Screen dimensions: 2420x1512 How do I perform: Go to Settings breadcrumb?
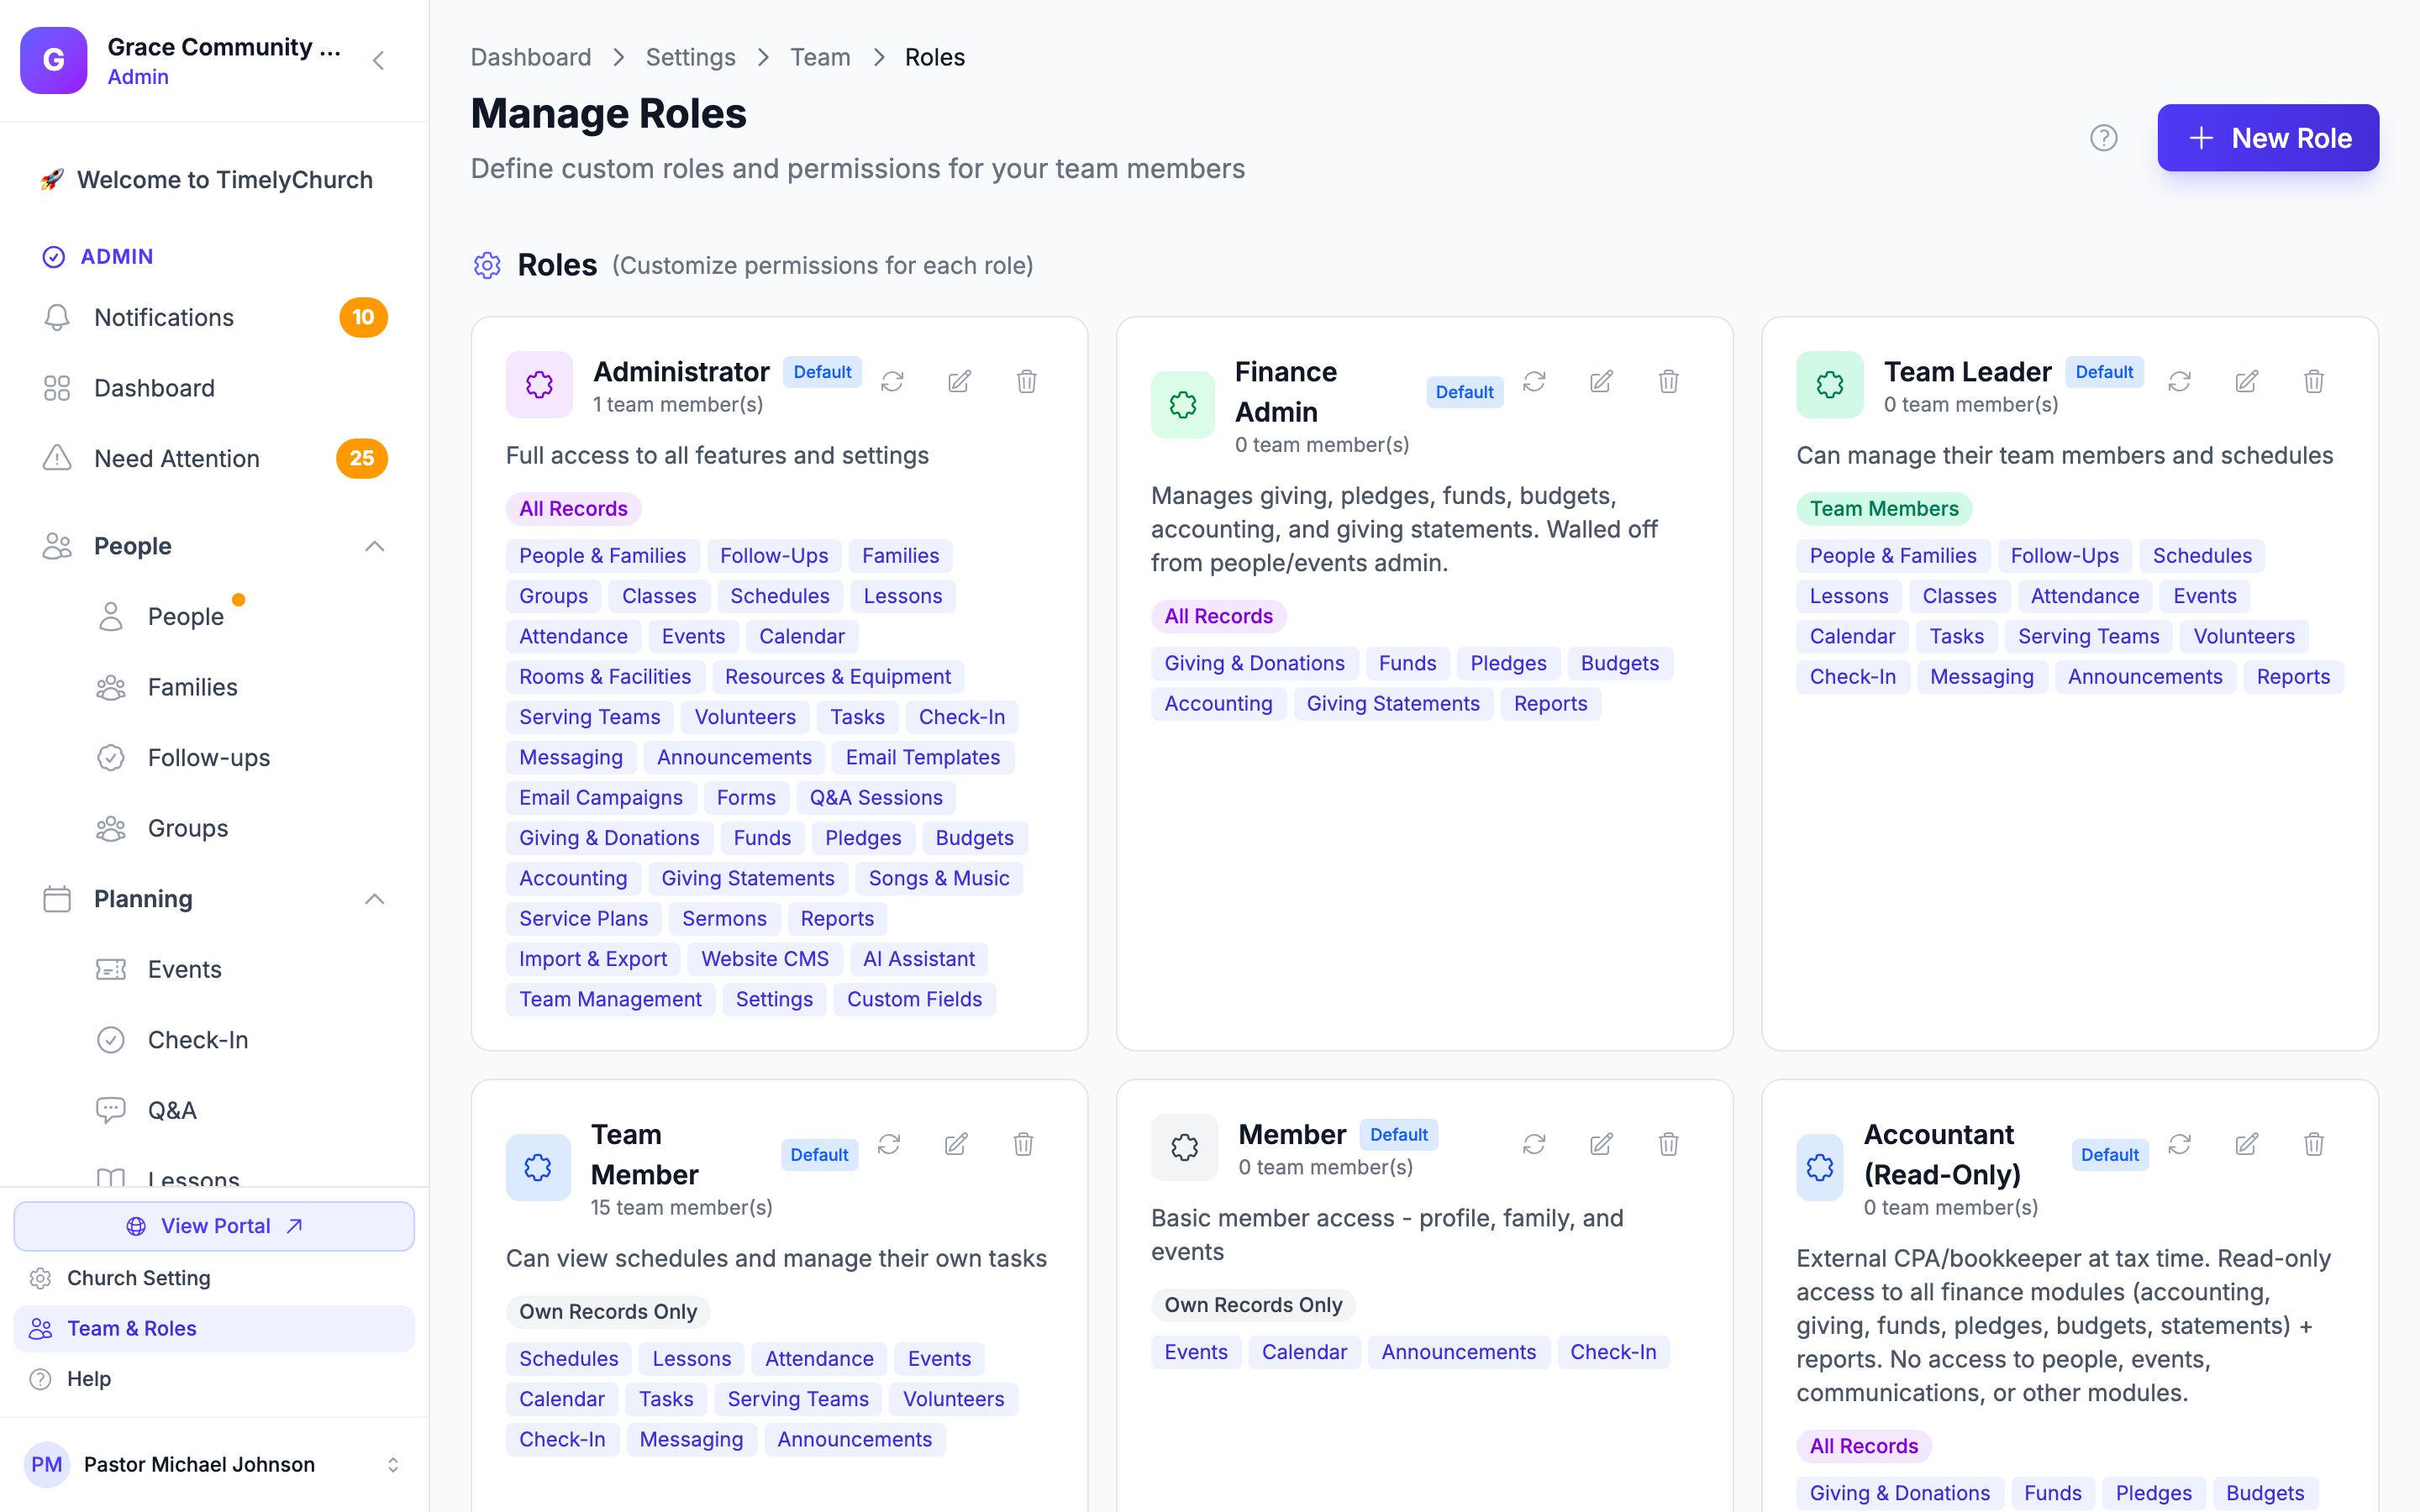[690, 57]
